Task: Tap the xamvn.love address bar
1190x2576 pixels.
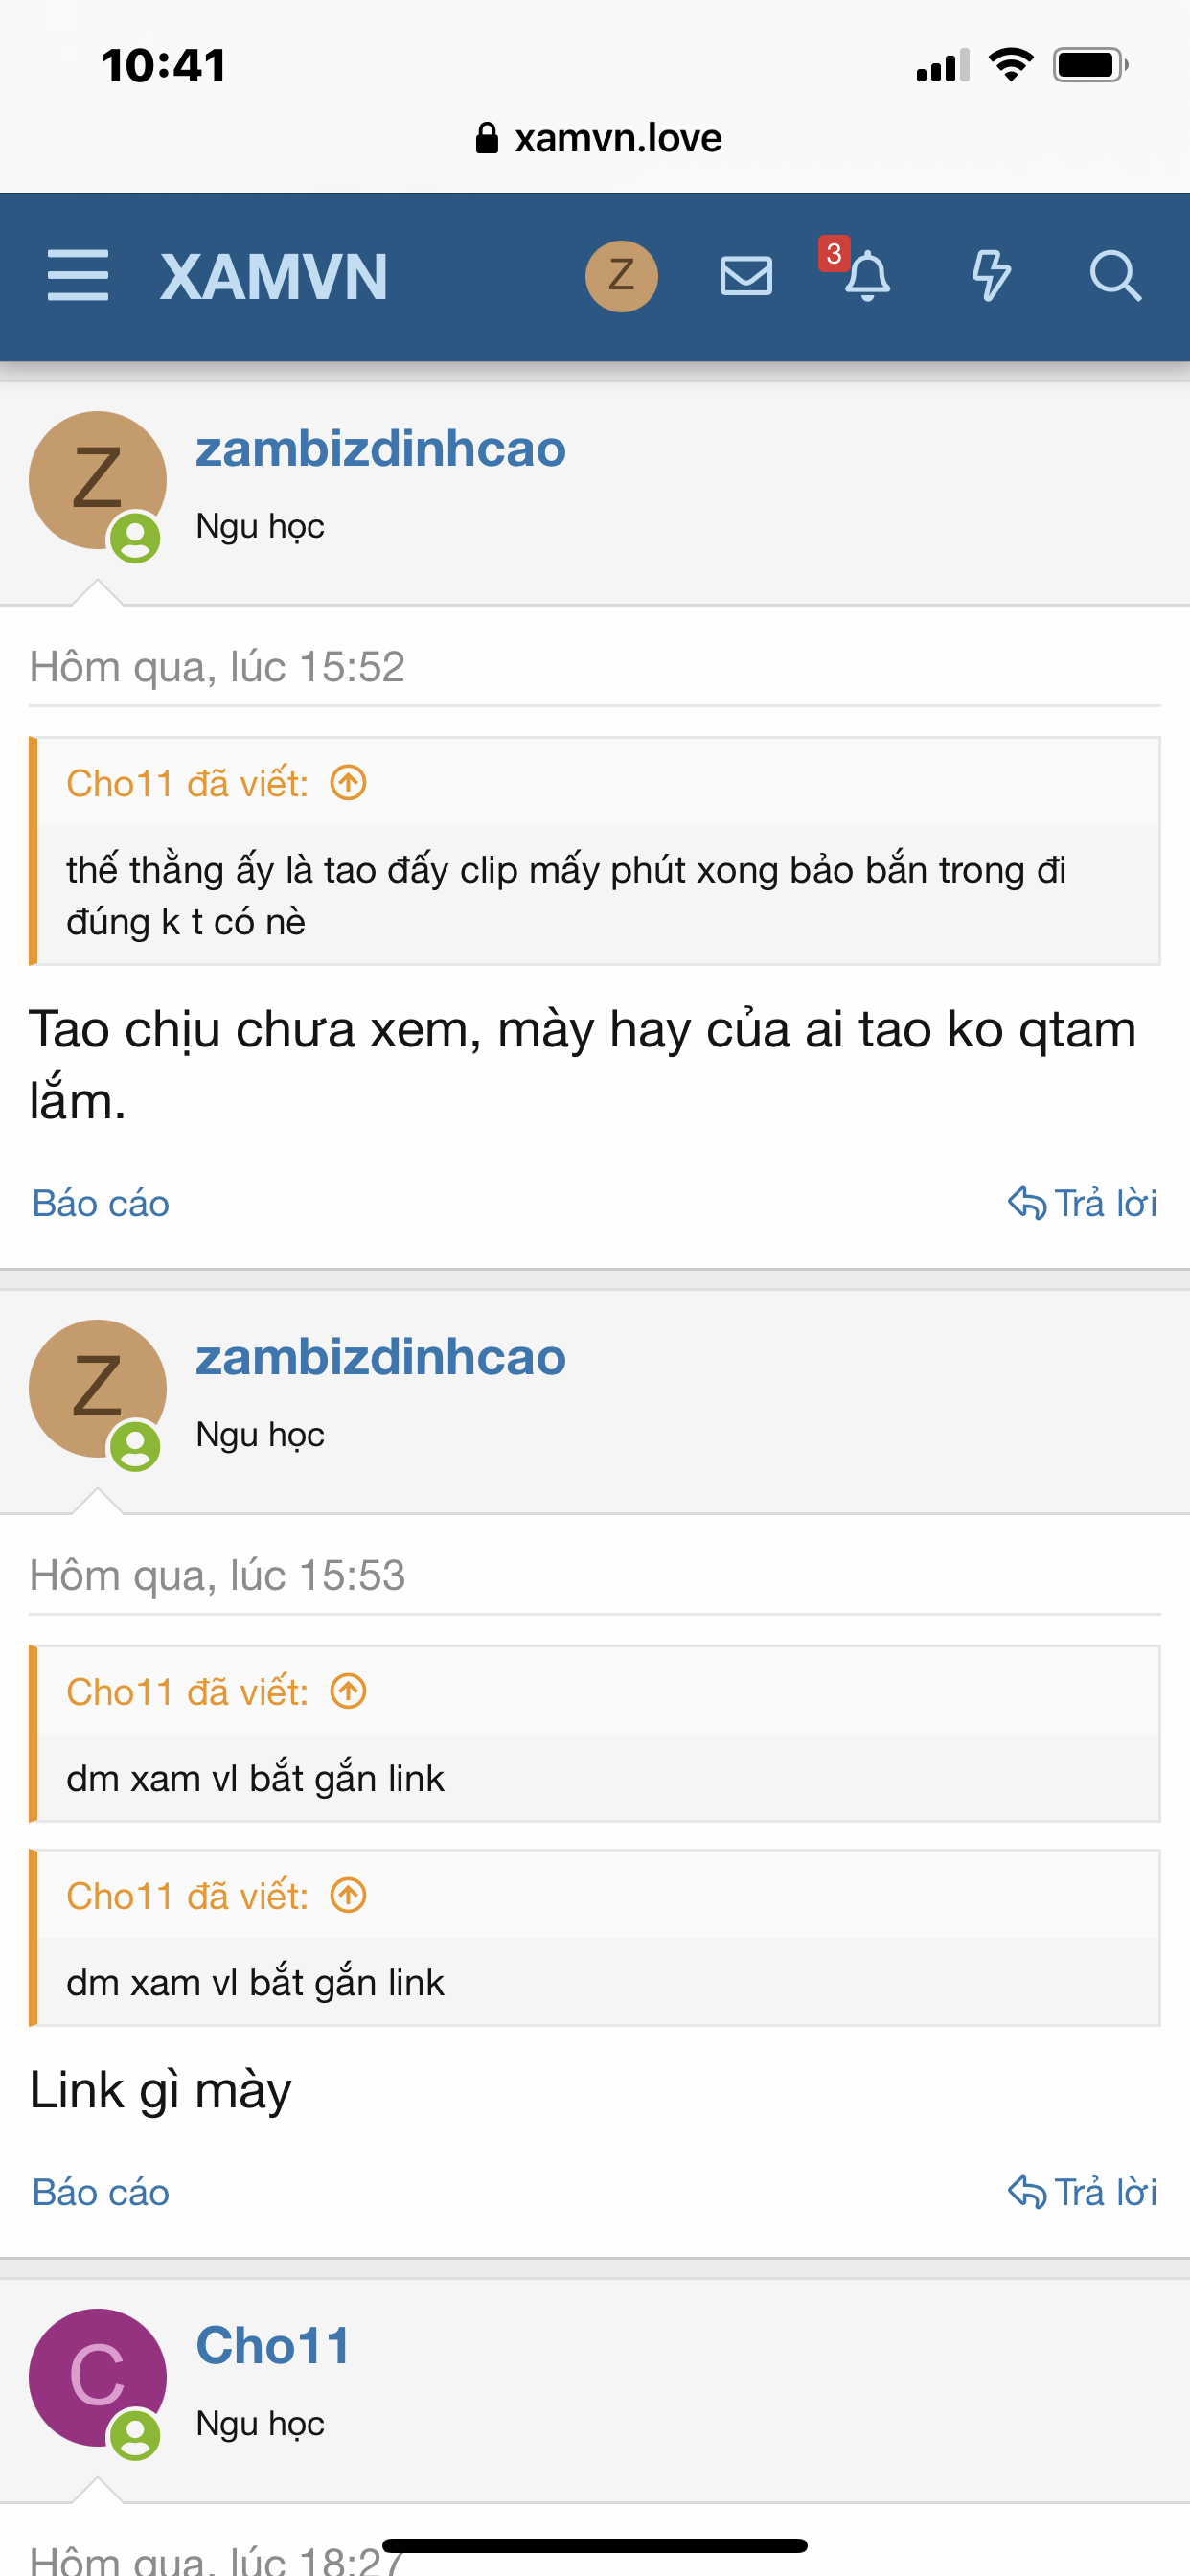Action: [598, 138]
